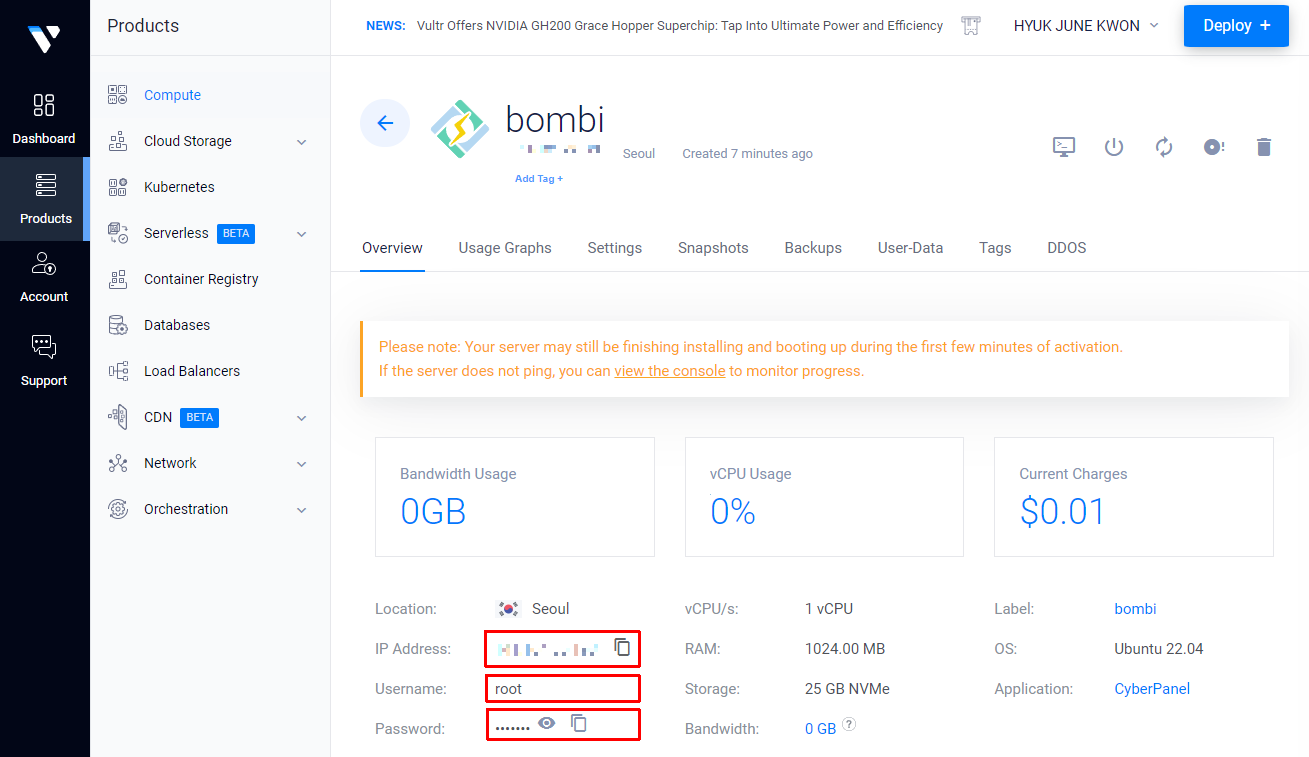Click the Current Charges $0.01 card
Screen dimensions: 1309x757
pyautogui.click(x=1134, y=497)
